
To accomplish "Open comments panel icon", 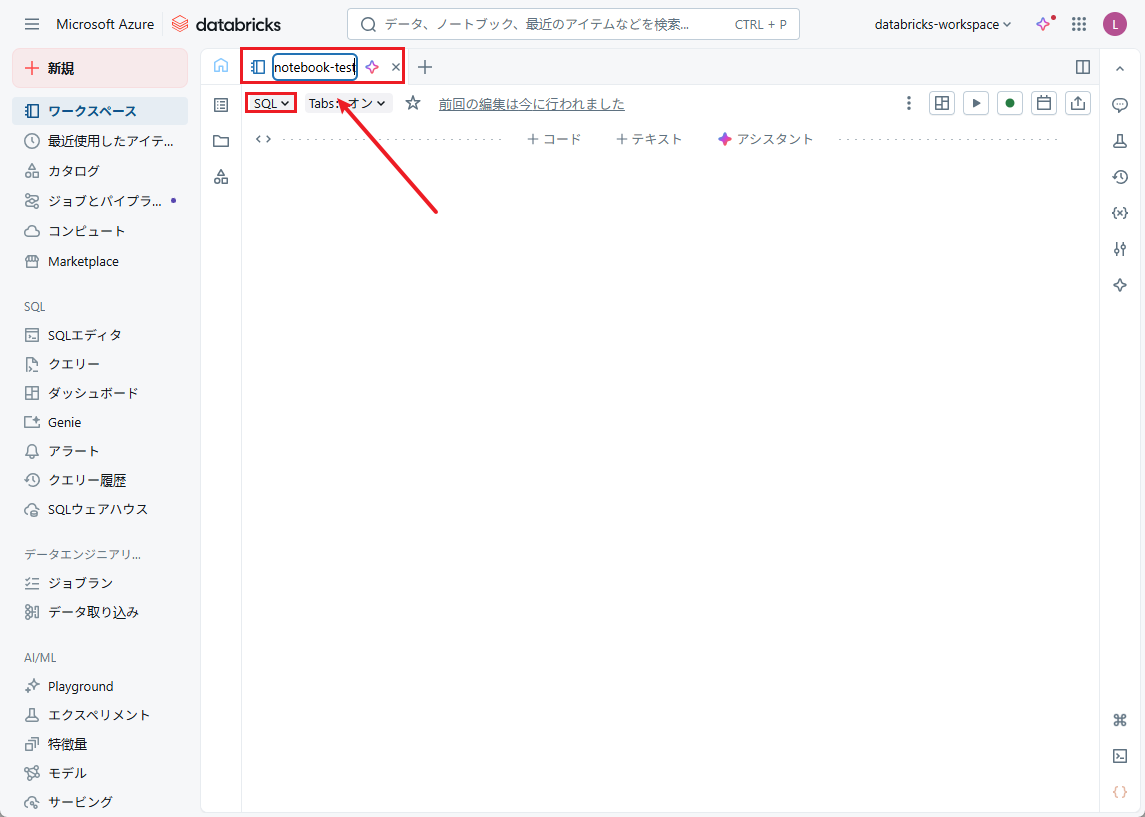I will 1119,105.
